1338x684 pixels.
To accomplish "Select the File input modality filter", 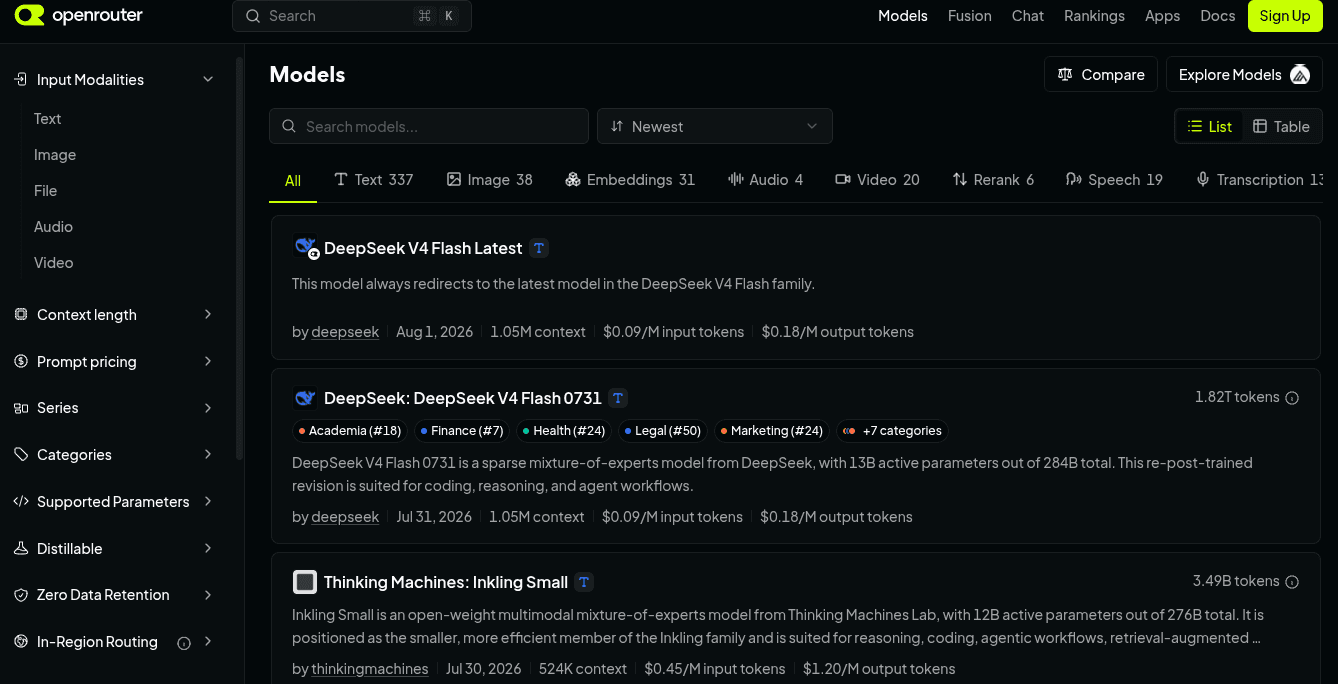I will pos(45,191).
